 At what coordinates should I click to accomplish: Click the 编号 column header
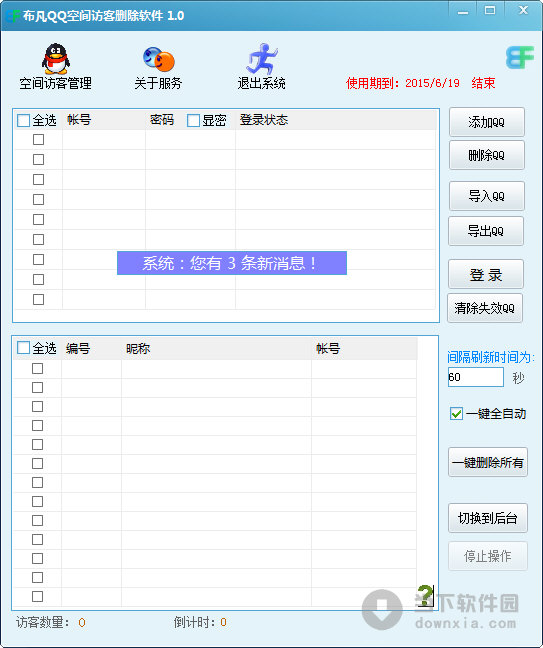click(x=78, y=349)
